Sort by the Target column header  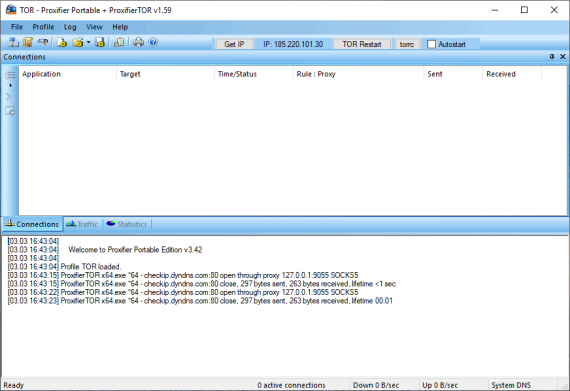pos(166,74)
